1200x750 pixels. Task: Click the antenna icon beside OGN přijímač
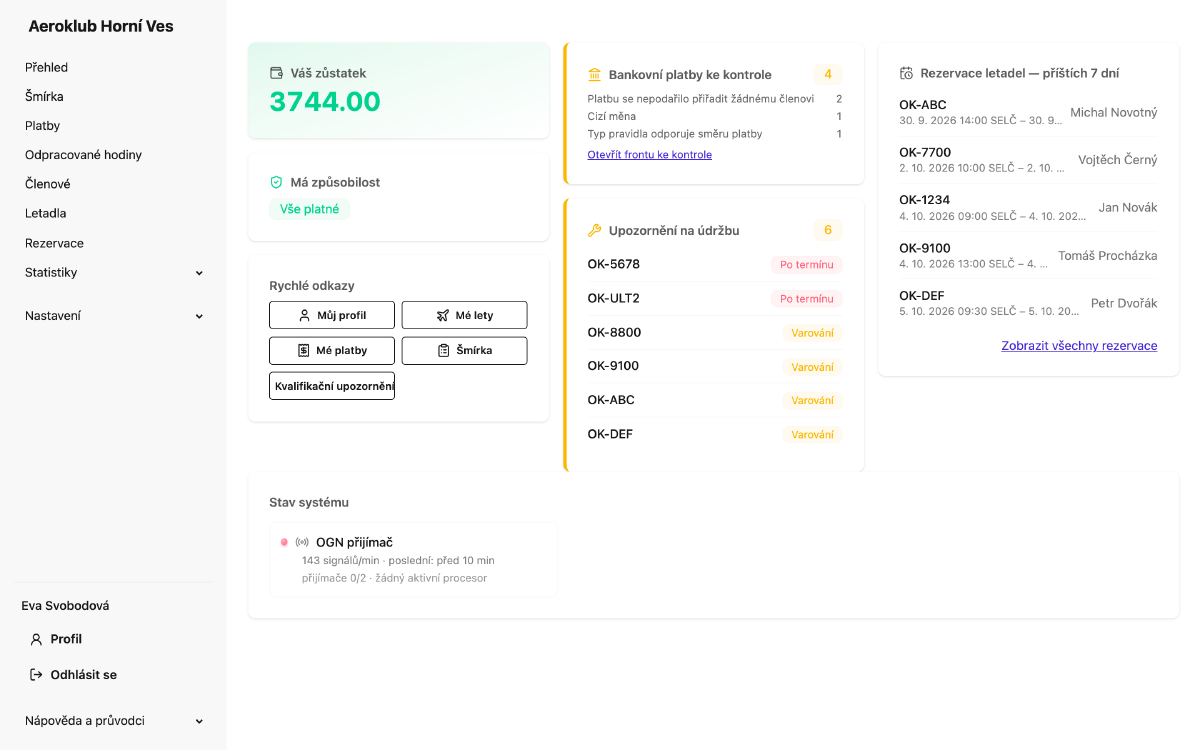(302, 542)
